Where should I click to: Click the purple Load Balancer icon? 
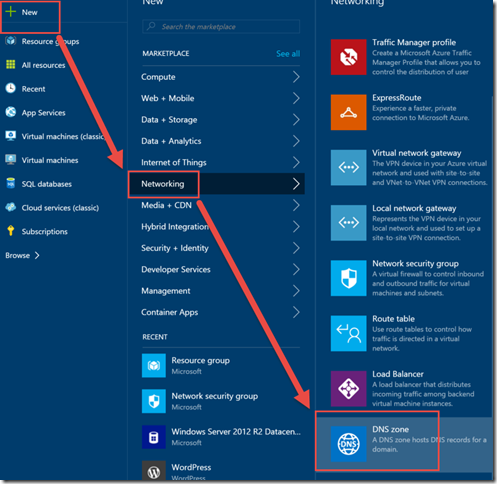pyautogui.click(x=348, y=389)
